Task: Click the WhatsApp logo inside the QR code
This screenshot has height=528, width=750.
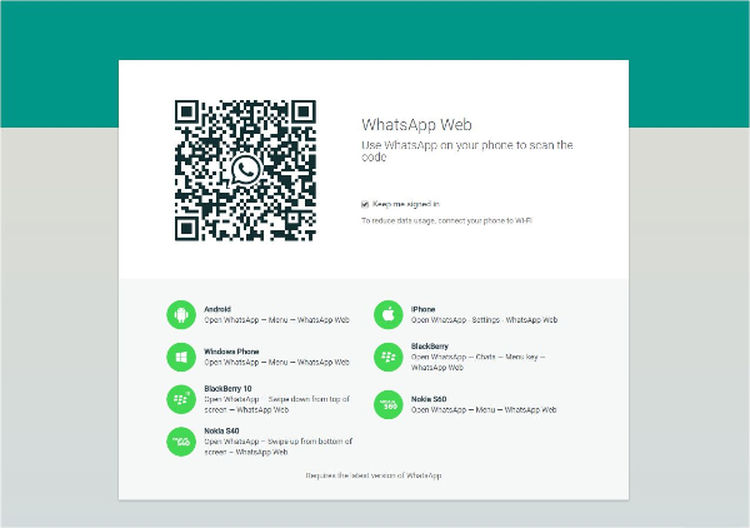Action: tap(244, 171)
